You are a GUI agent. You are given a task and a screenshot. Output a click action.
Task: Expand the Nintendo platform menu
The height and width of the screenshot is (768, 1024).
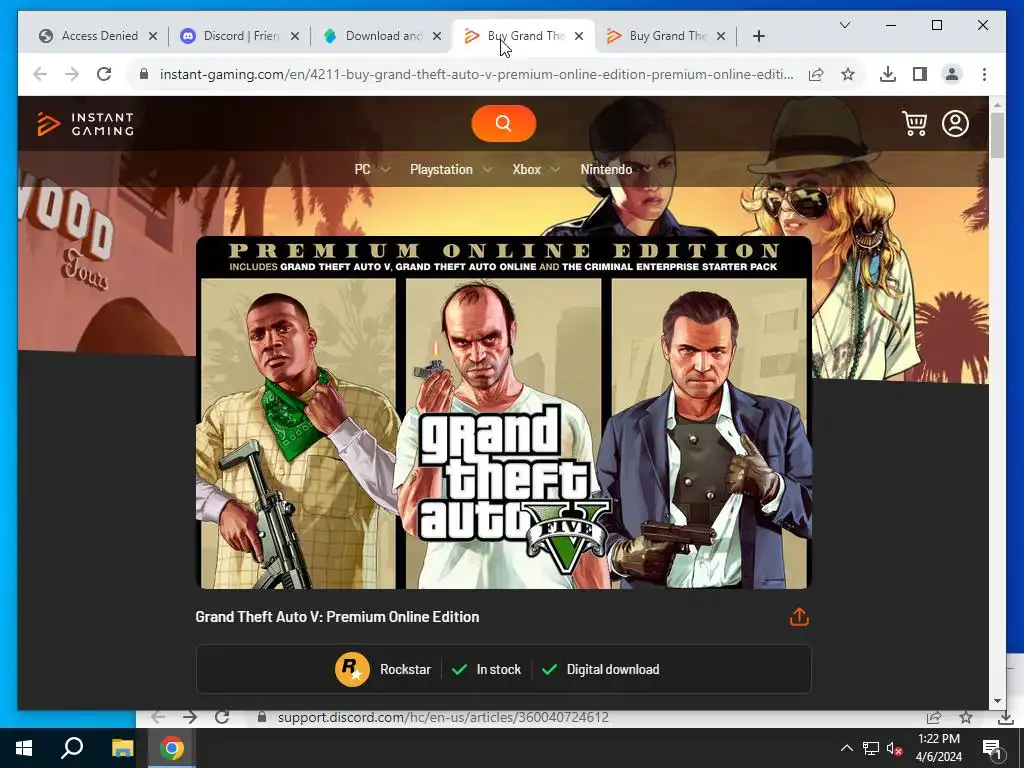(x=616, y=169)
